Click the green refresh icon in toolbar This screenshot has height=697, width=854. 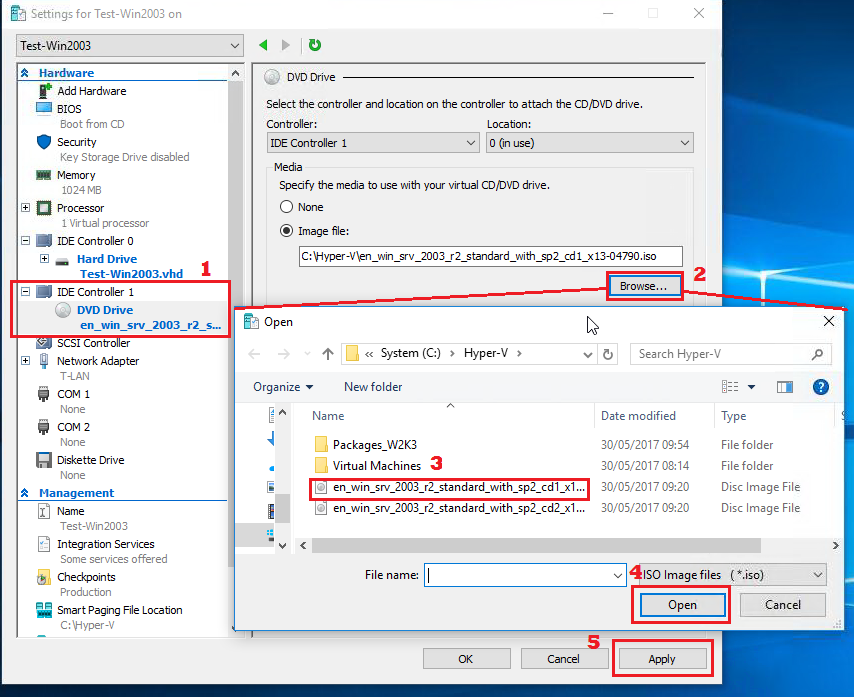315,45
